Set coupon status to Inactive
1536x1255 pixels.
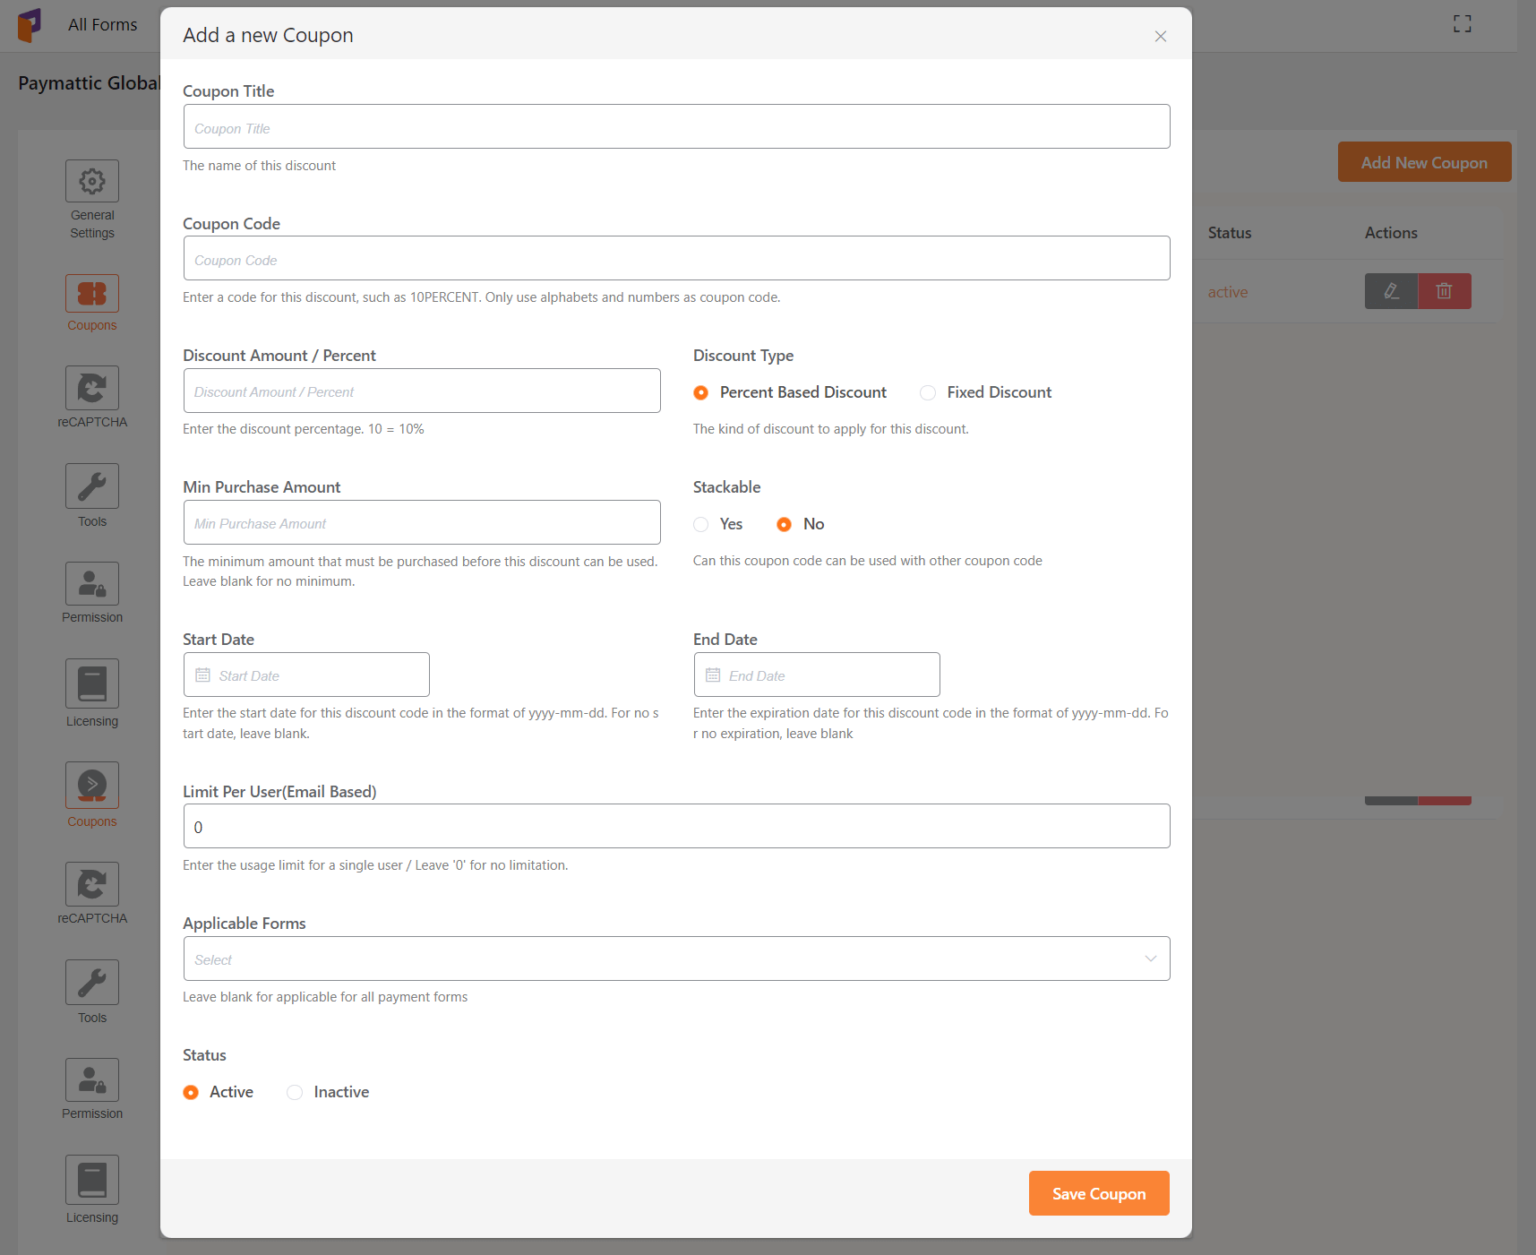[x=295, y=1092]
